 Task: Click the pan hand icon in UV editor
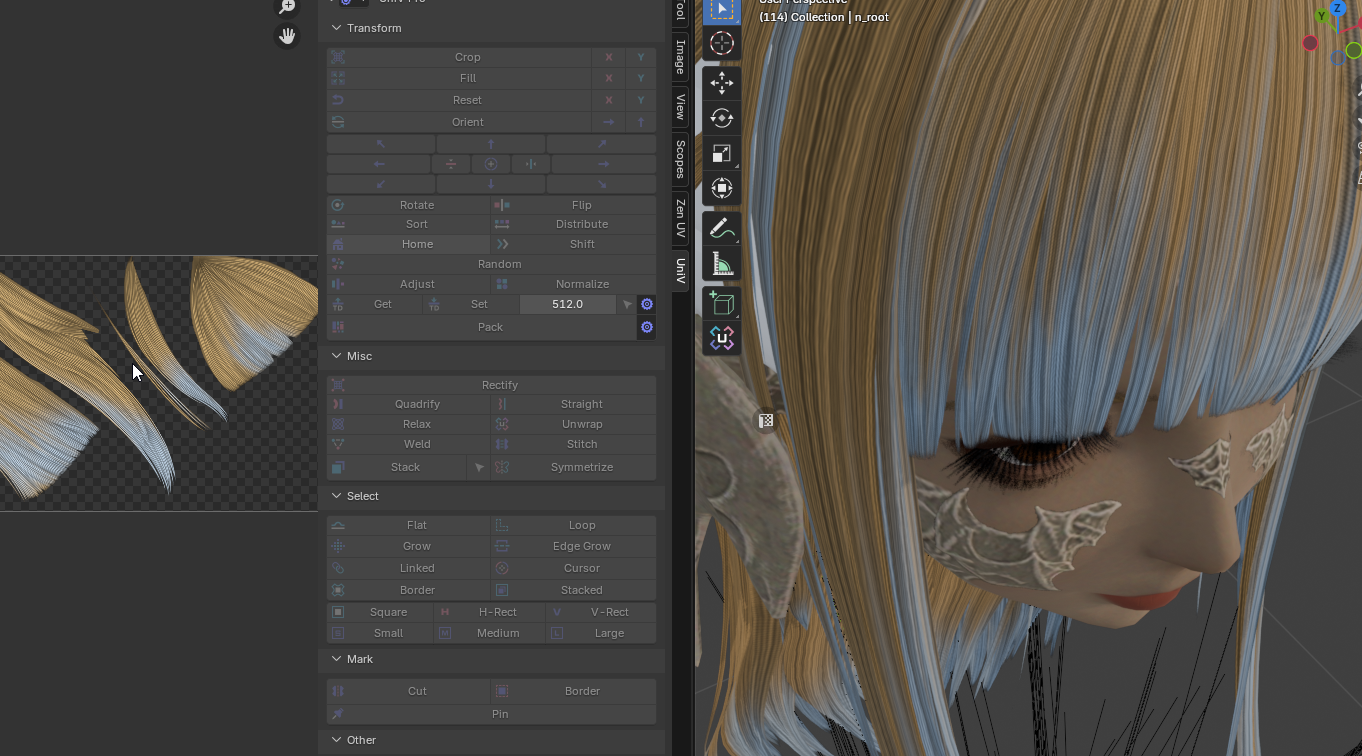pos(287,36)
